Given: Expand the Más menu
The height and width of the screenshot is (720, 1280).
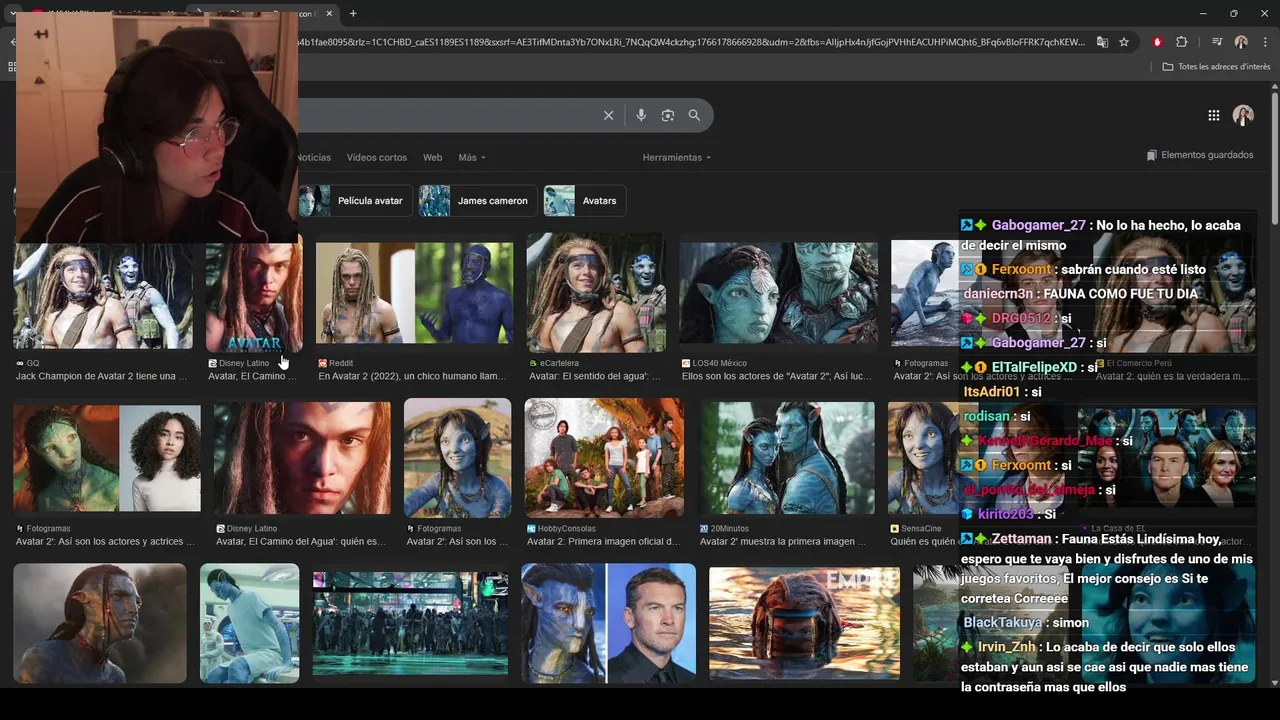Looking at the screenshot, I should point(472,157).
